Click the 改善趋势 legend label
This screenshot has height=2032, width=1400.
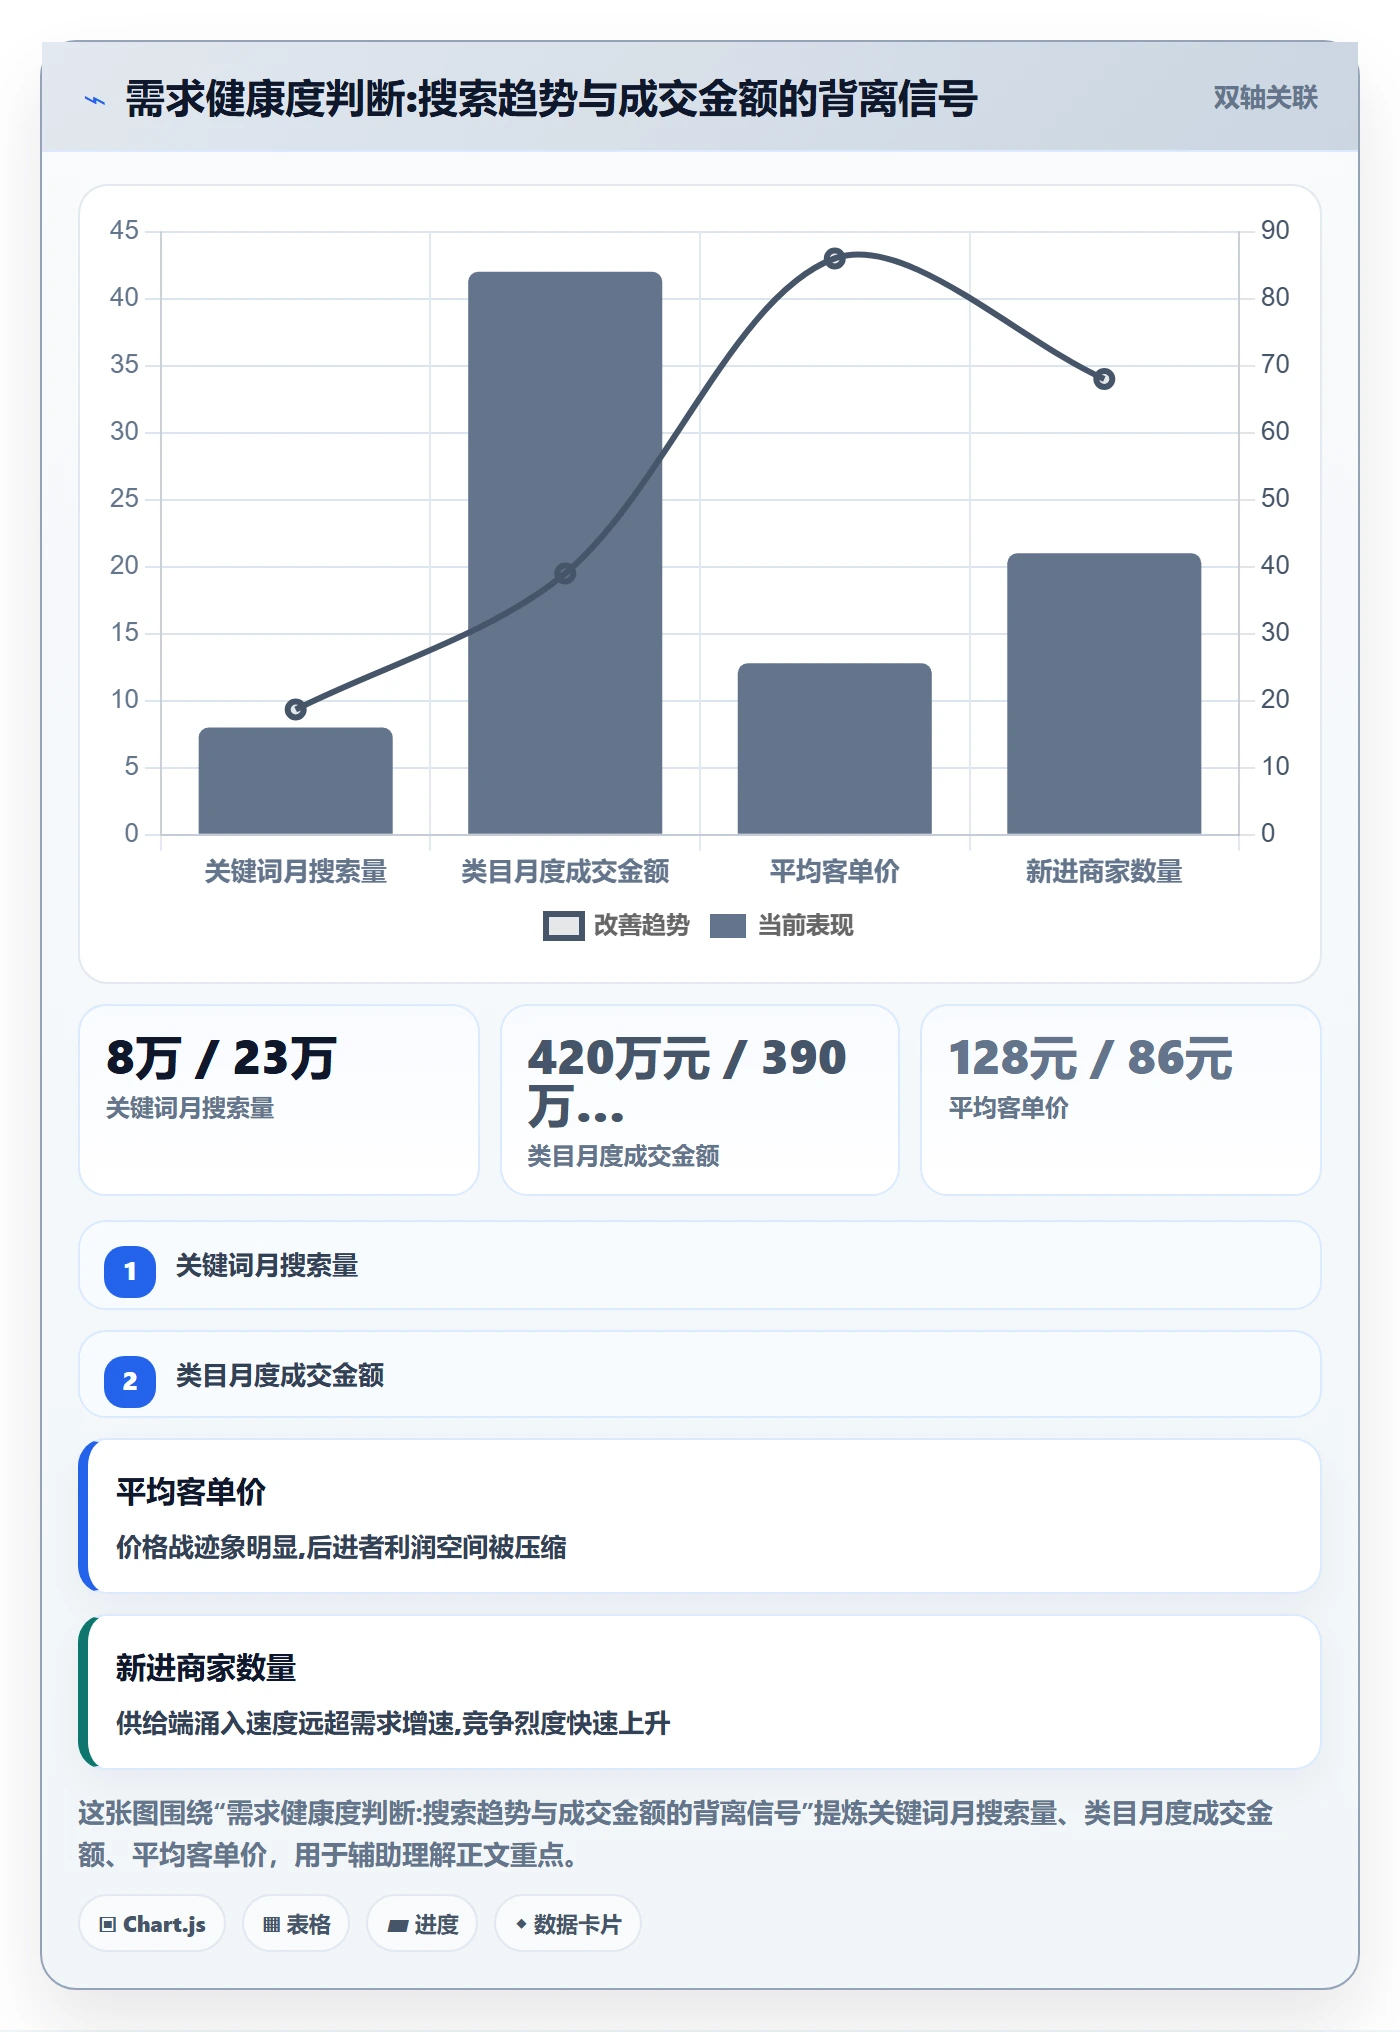pyautogui.click(x=641, y=926)
